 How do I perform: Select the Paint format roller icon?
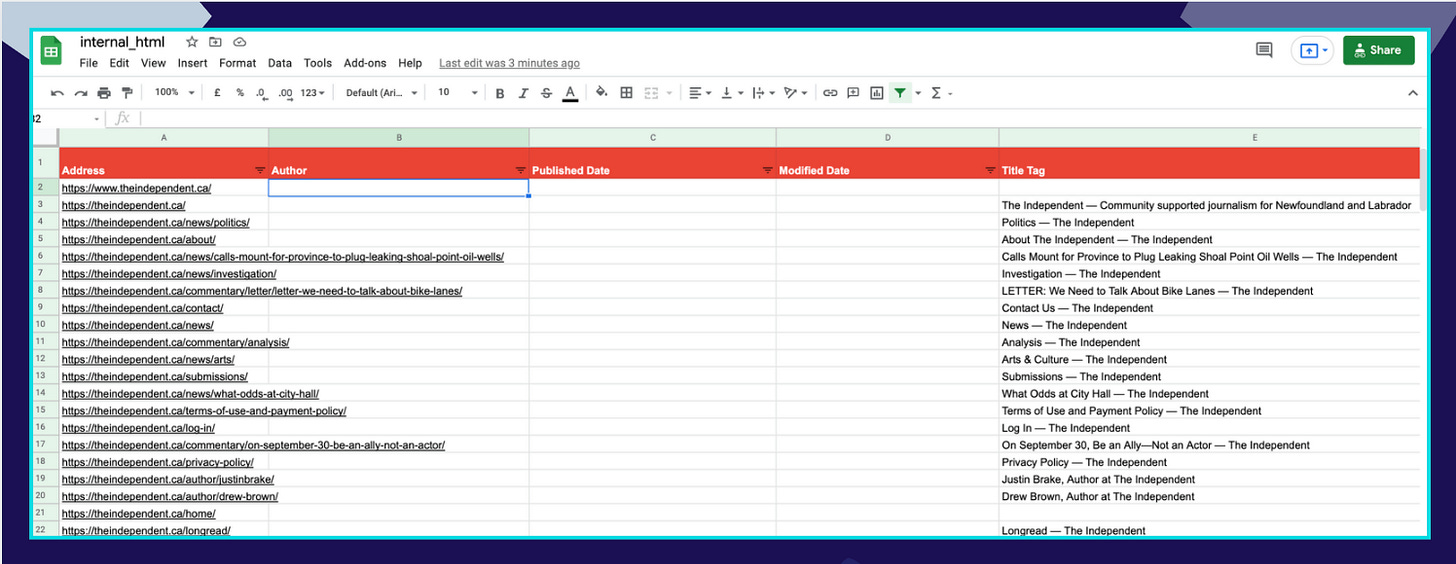point(127,93)
